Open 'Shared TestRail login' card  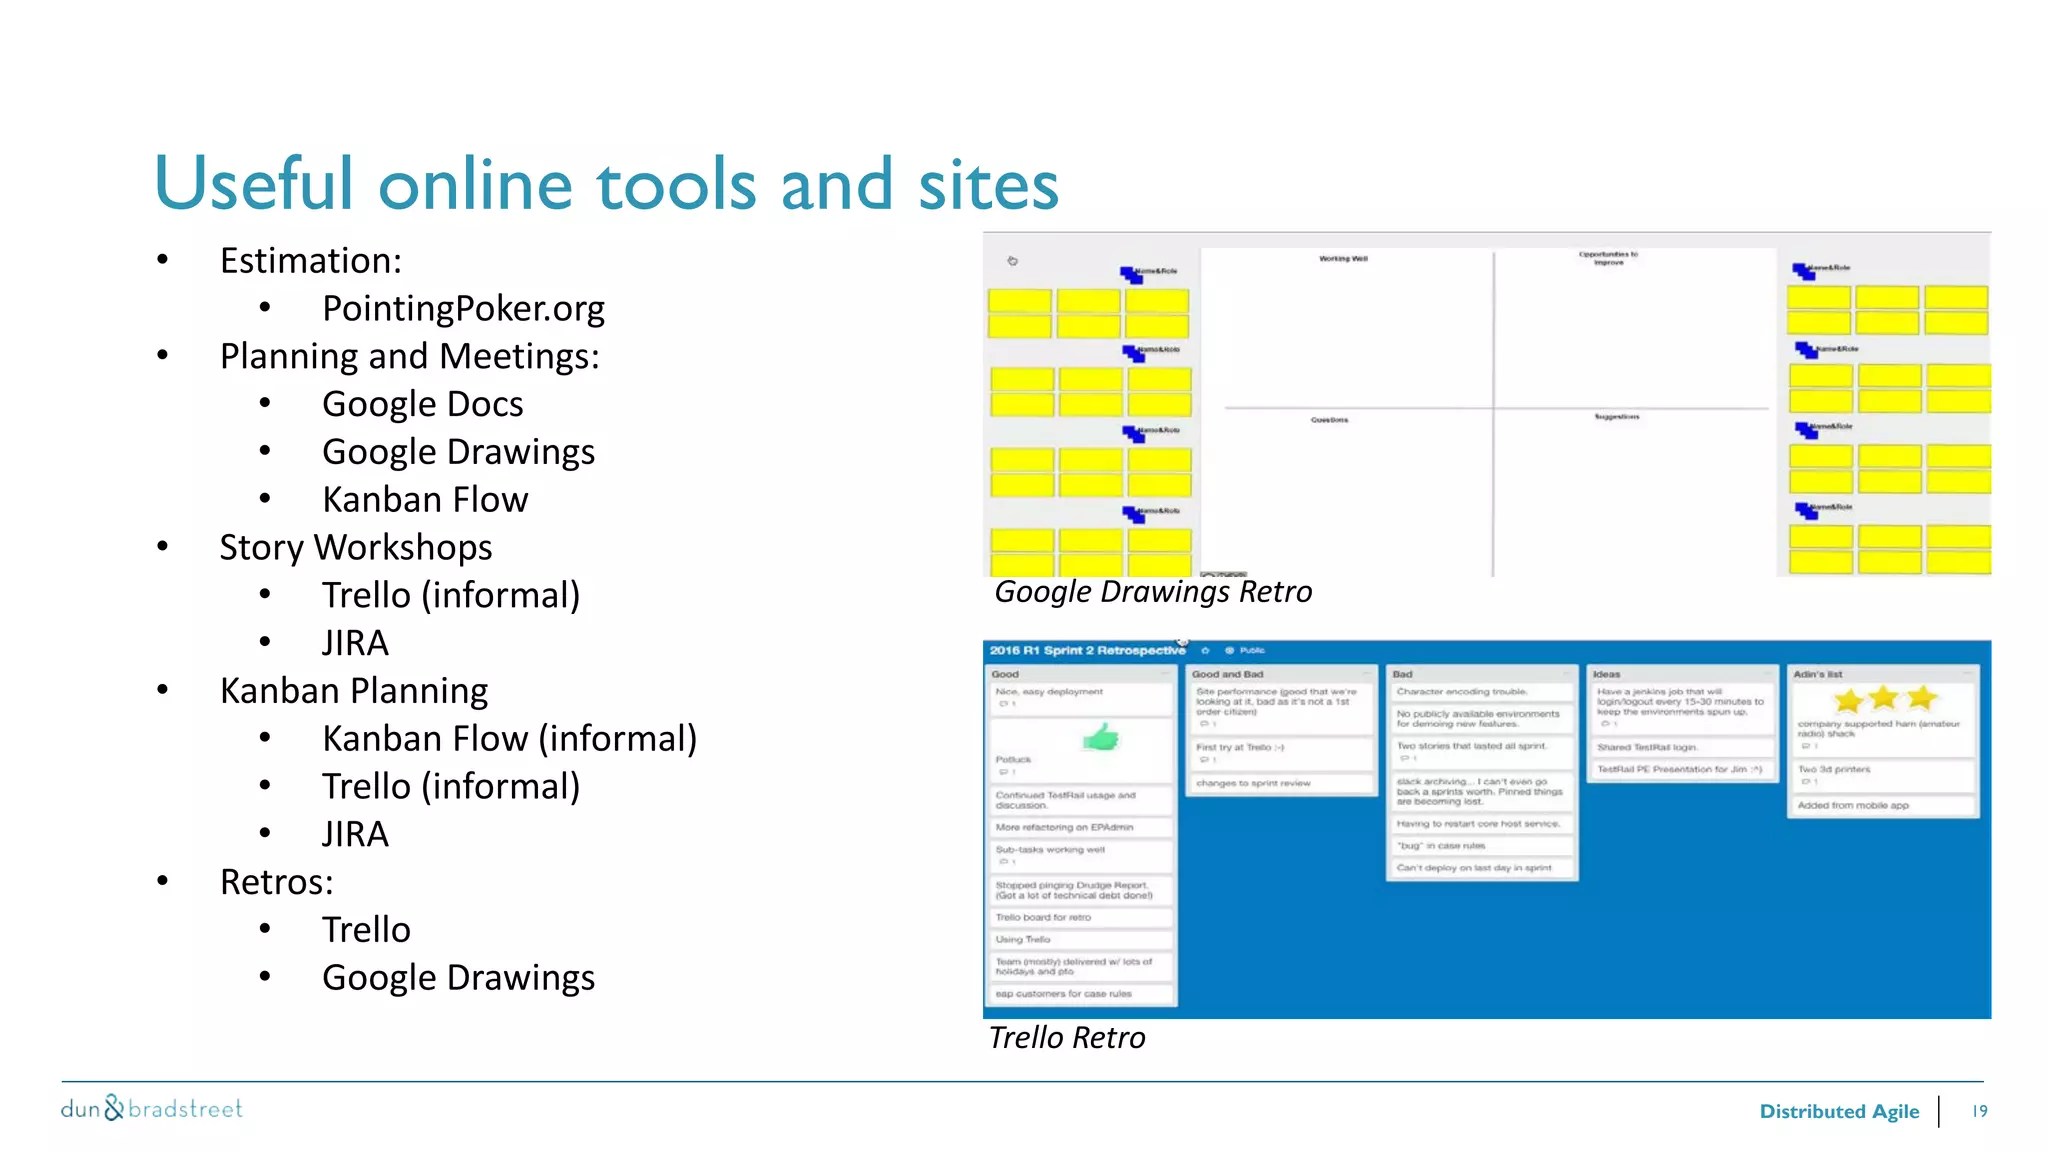(1647, 747)
